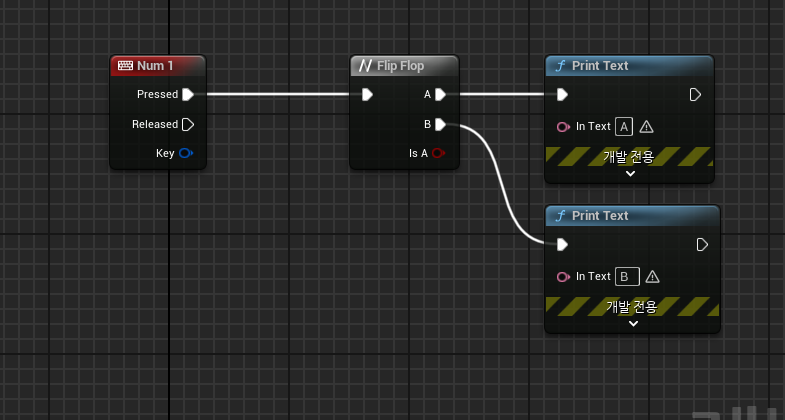Select the Num 1 node title
785x420 pixels.
[155, 66]
